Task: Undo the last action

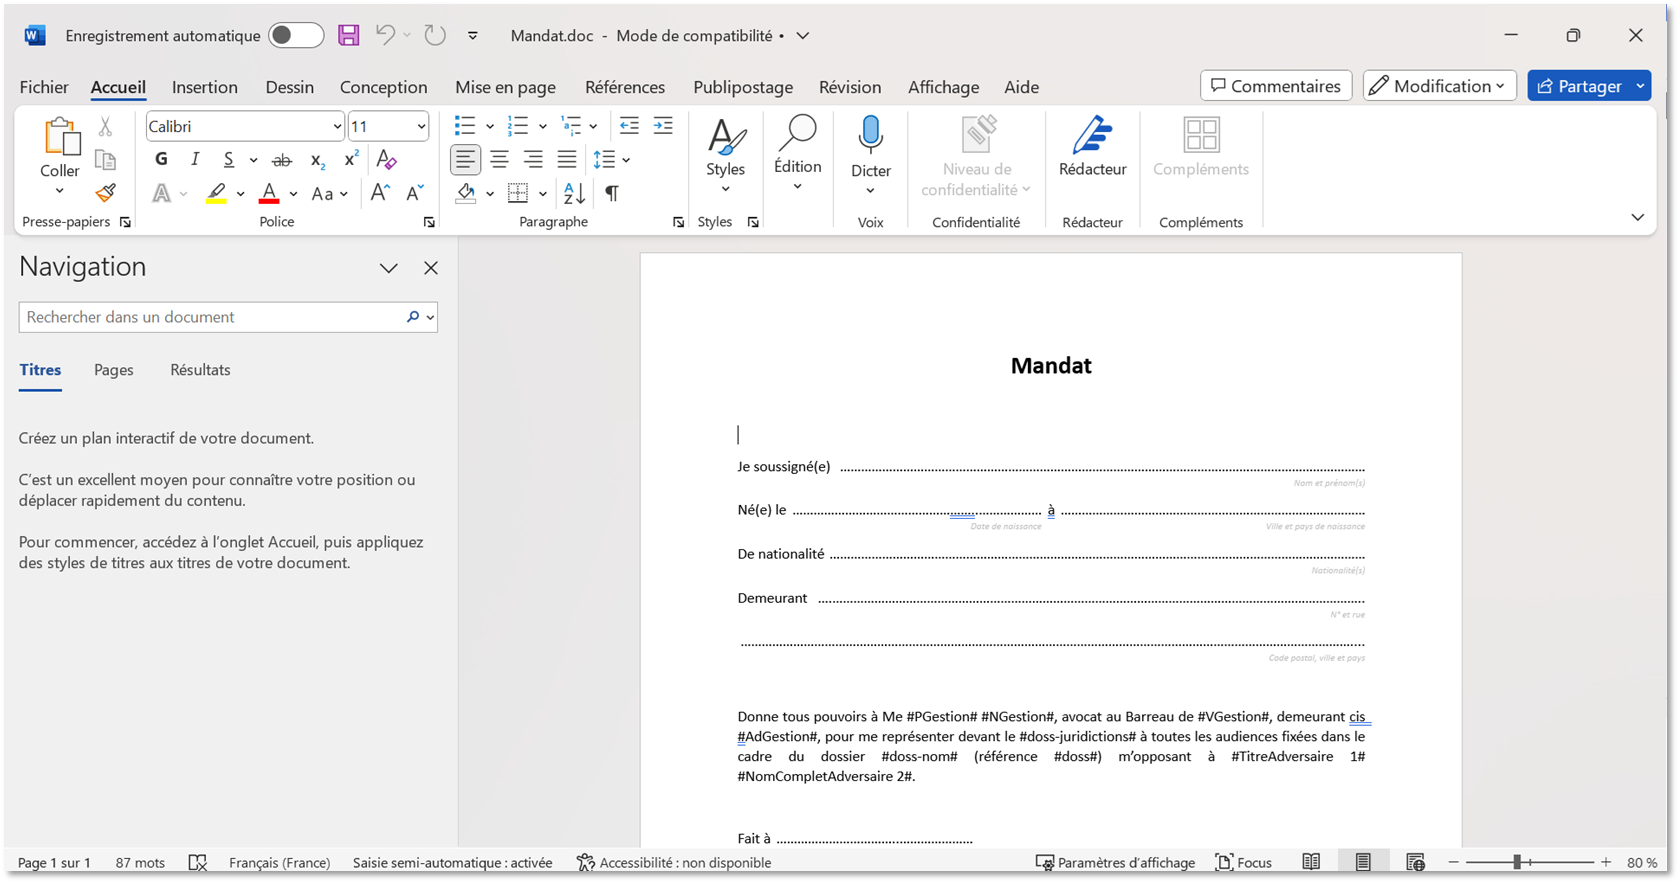Action: [385, 35]
